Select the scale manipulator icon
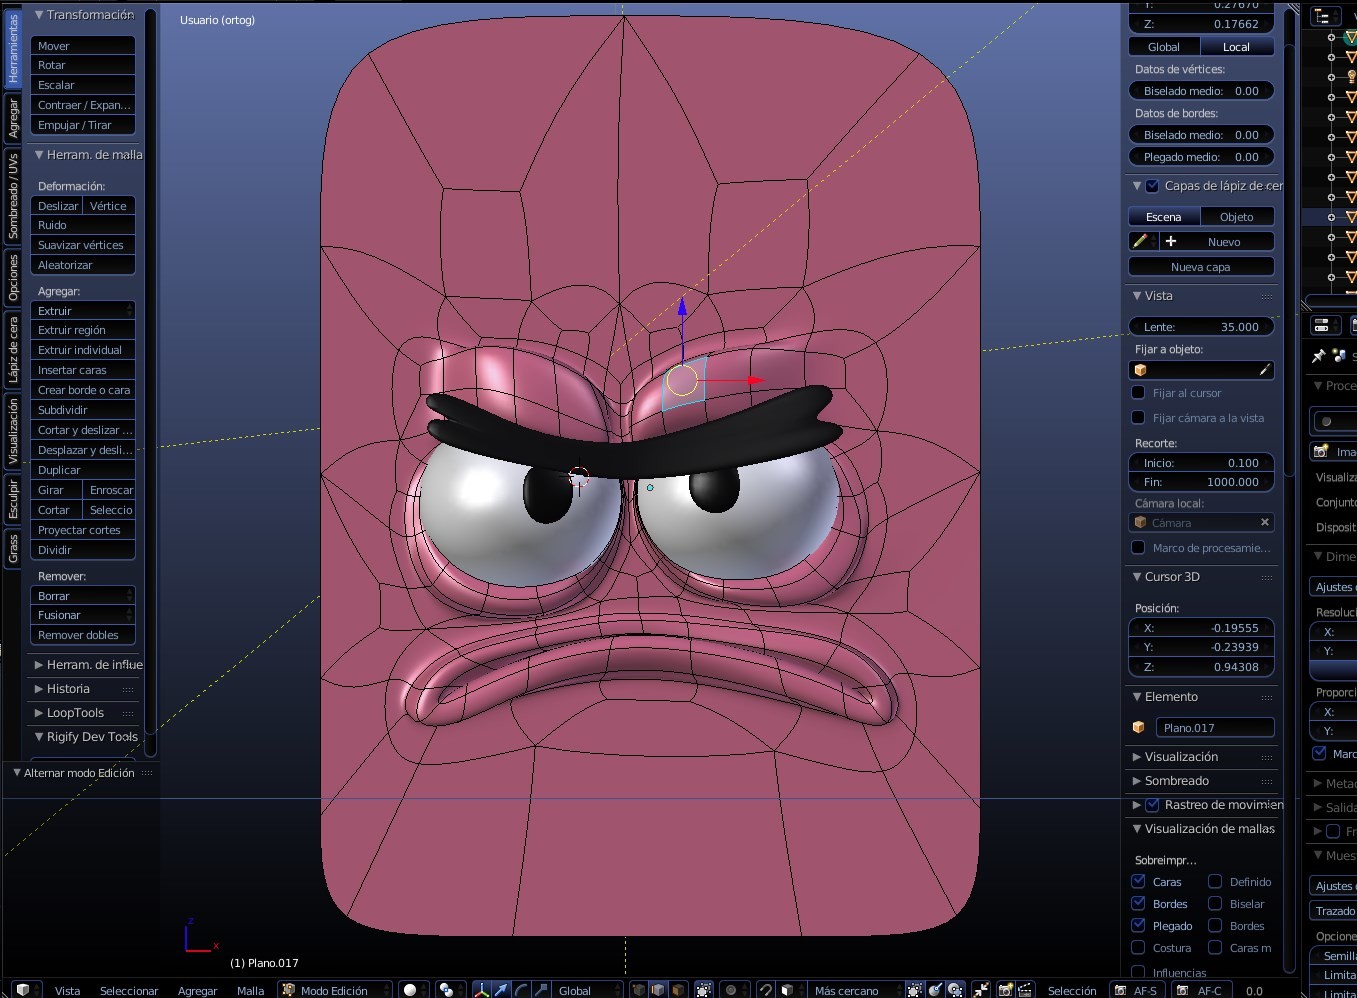Image resolution: width=1357 pixels, height=998 pixels. (x=540, y=990)
